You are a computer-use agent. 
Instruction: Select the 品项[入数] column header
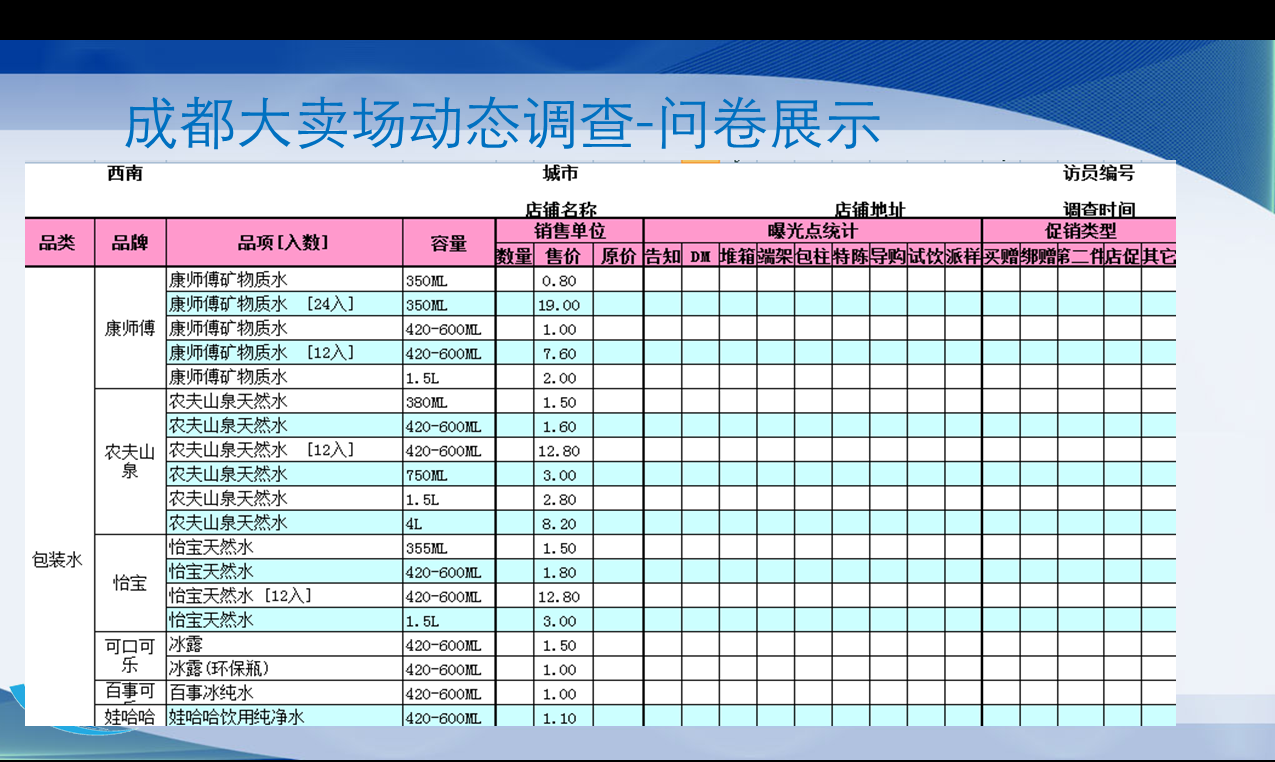coord(284,242)
